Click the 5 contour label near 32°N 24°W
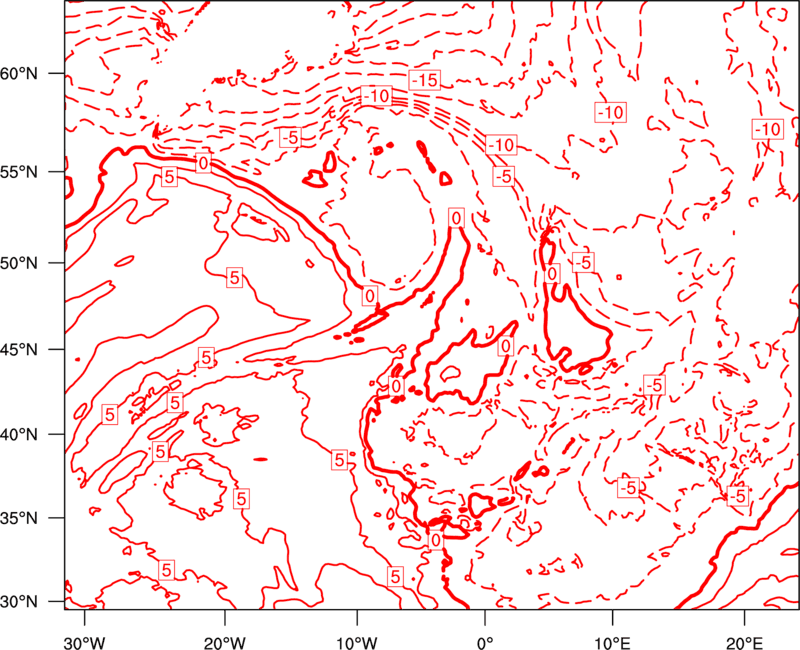 point(166,569)
